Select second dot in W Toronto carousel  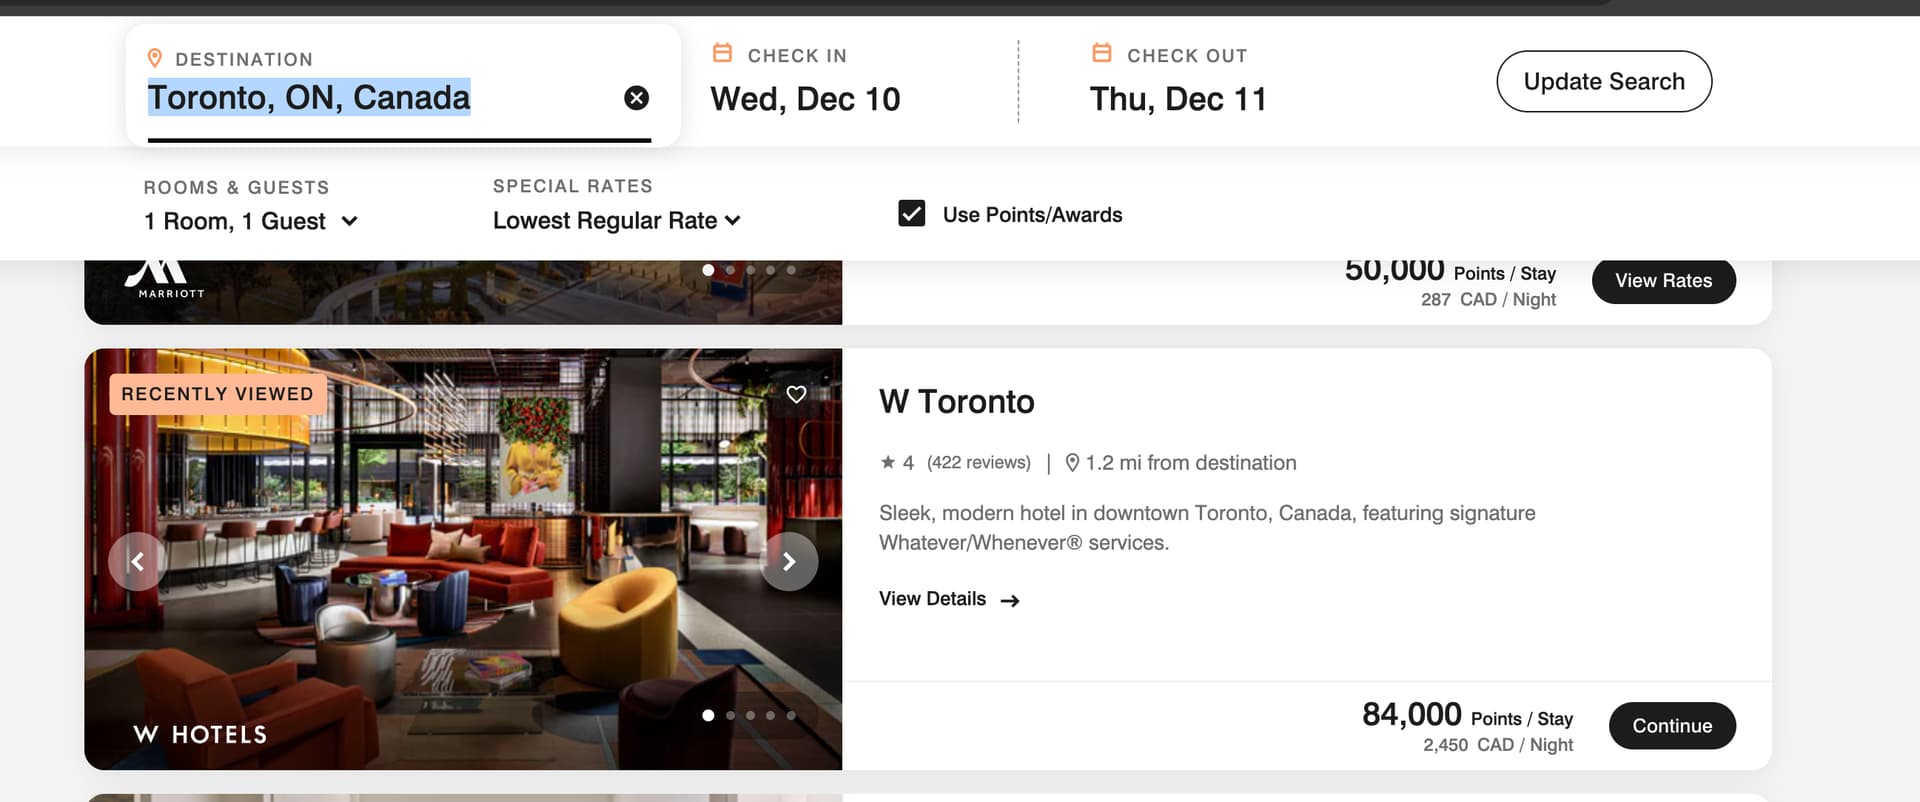tap(730, 716)
